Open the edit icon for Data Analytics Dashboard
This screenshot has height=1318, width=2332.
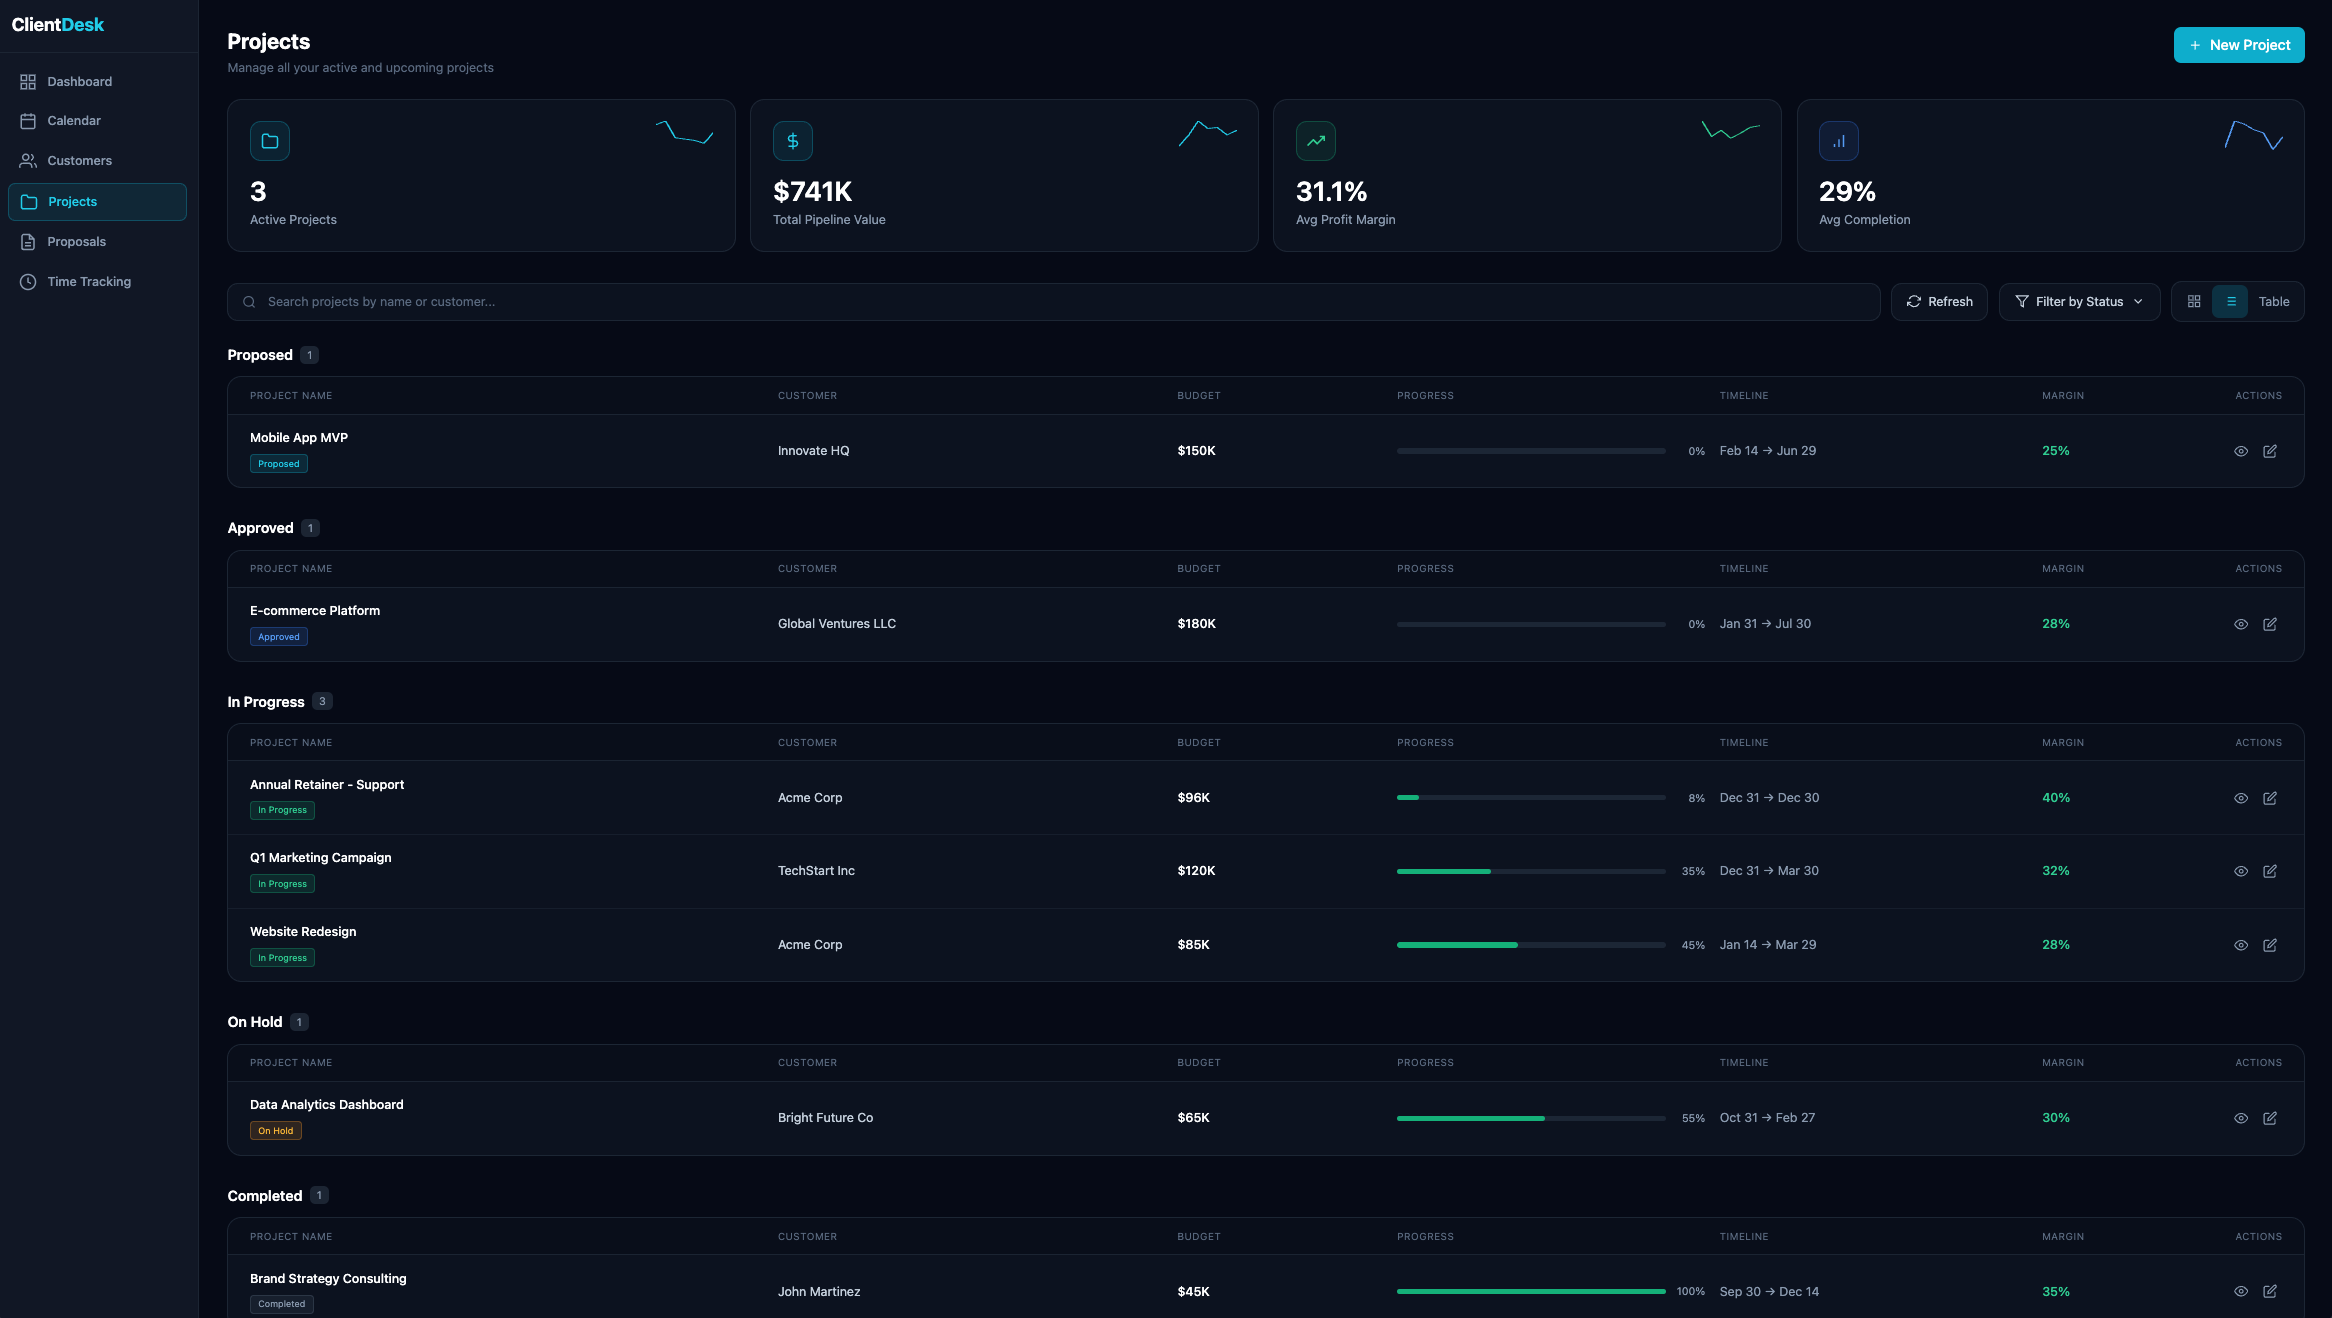pyautogui.click(x=2270, y=1118)
